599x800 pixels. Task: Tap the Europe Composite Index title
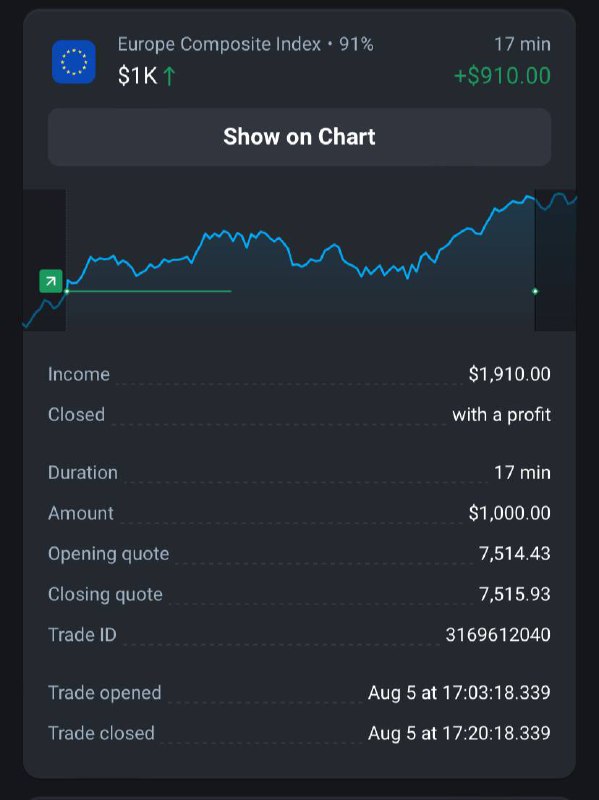[x=219, y=44]
